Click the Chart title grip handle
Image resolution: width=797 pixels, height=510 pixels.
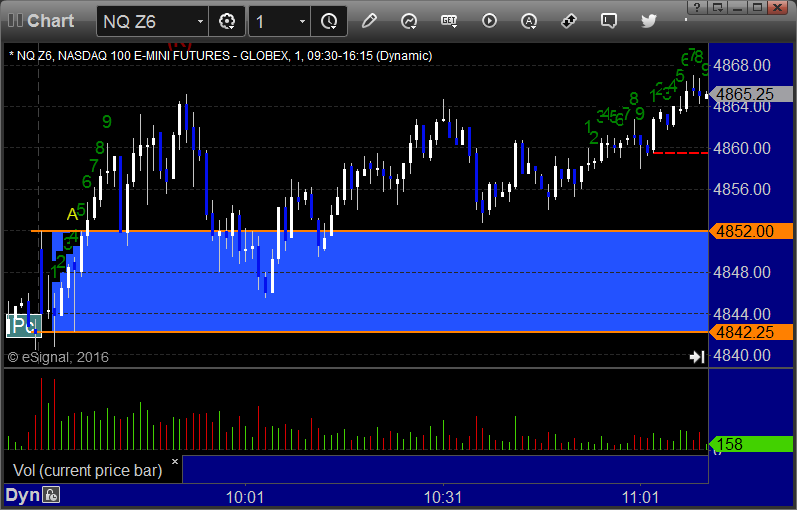coord(15,20)
